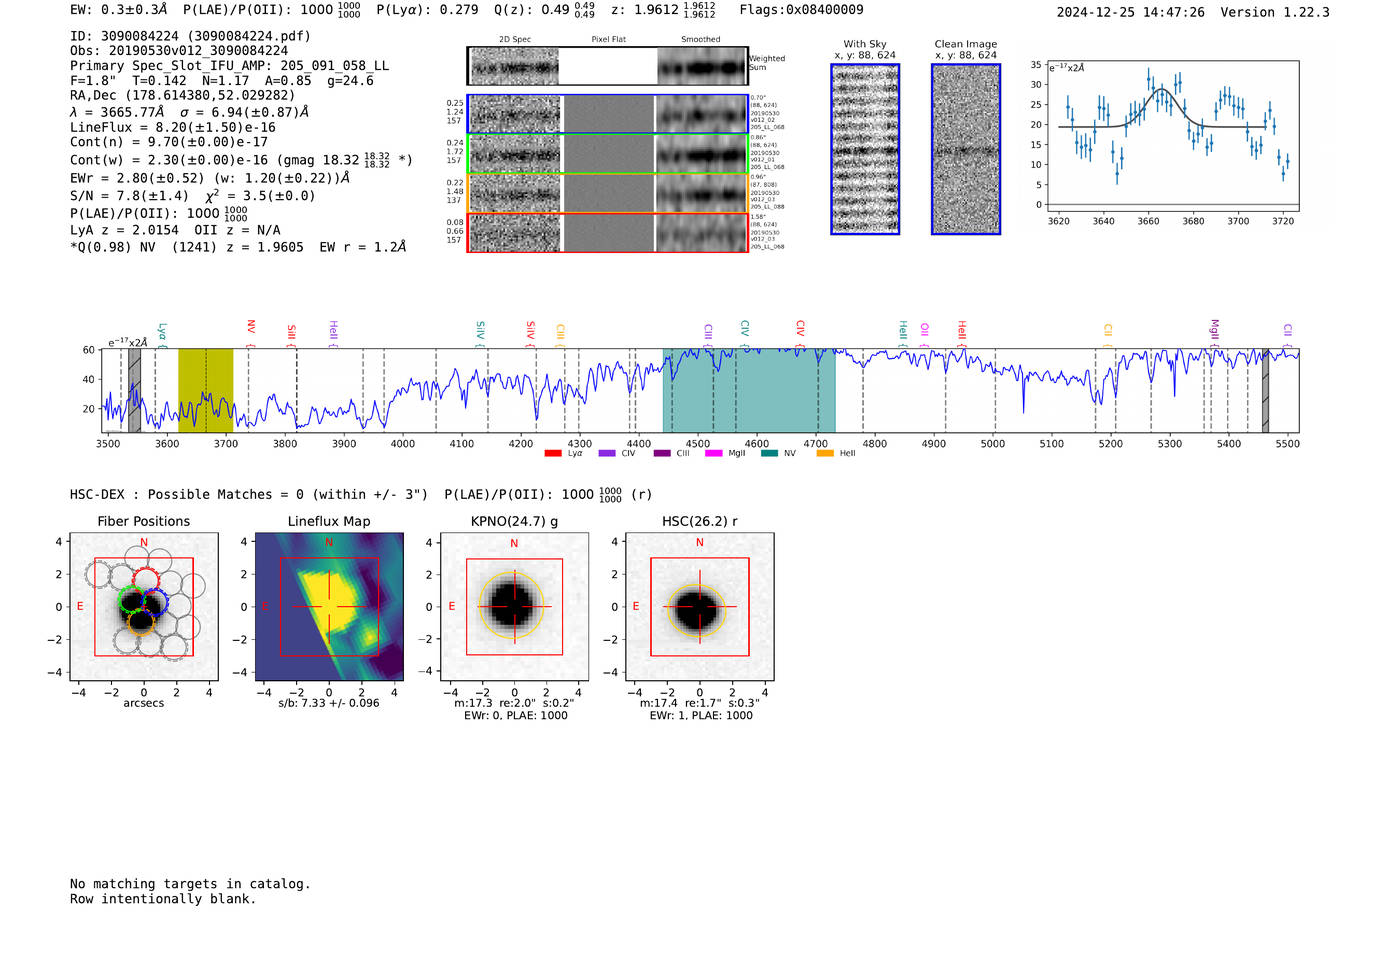Click 'No matching targets in catalog.' text
This screenshot has height=953, width=1400.
click(190, 884)
